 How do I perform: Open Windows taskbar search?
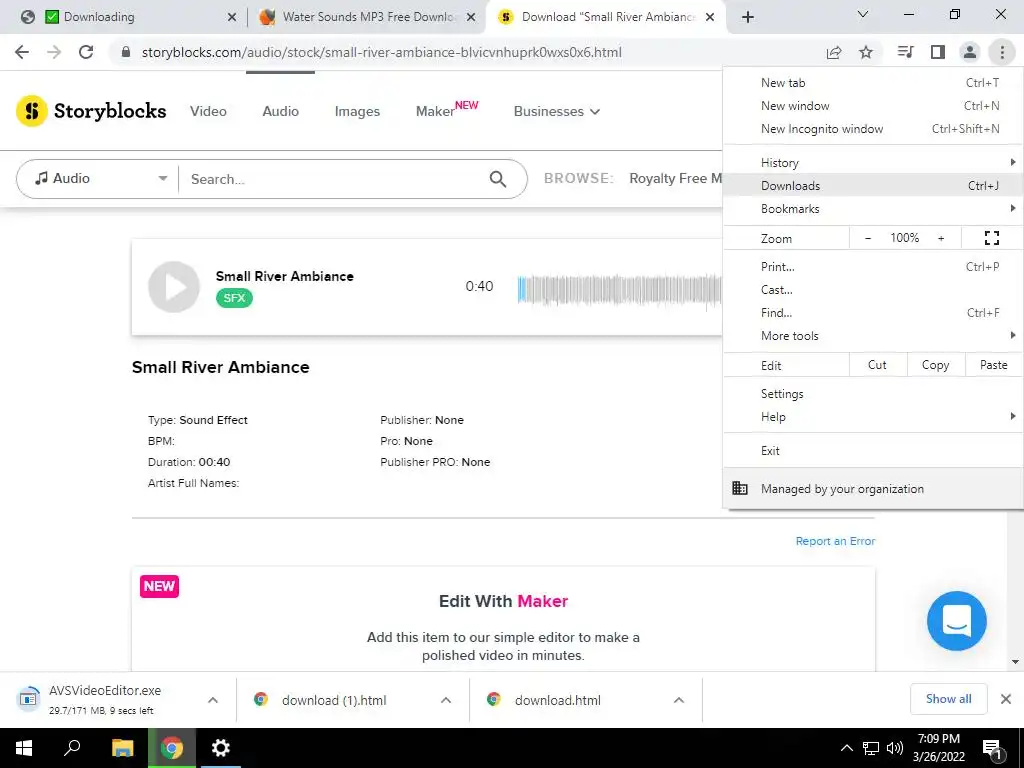72,748
